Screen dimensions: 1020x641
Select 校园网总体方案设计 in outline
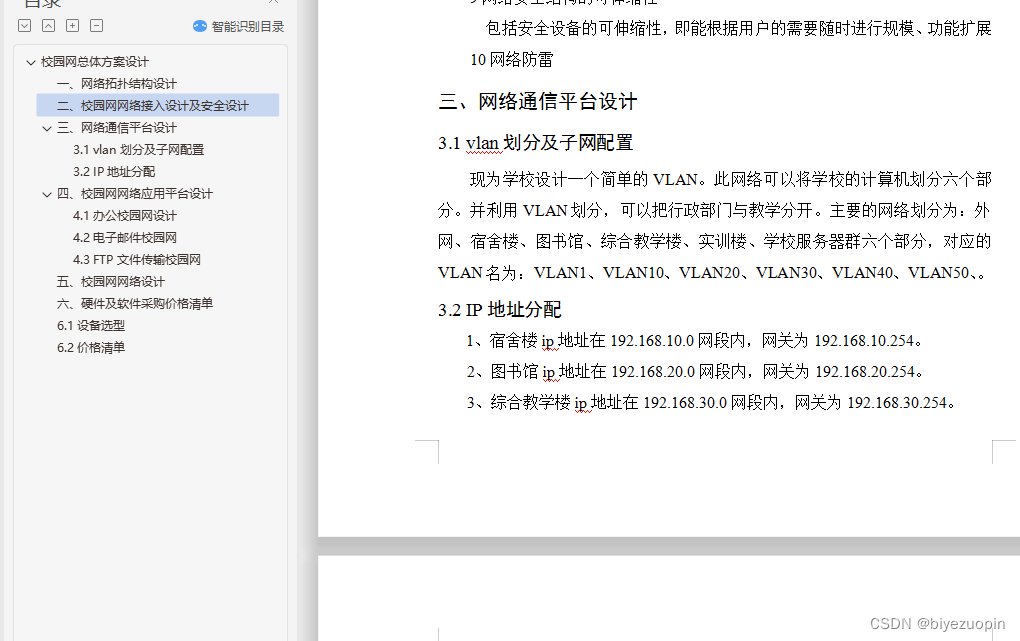pos(95,62)
